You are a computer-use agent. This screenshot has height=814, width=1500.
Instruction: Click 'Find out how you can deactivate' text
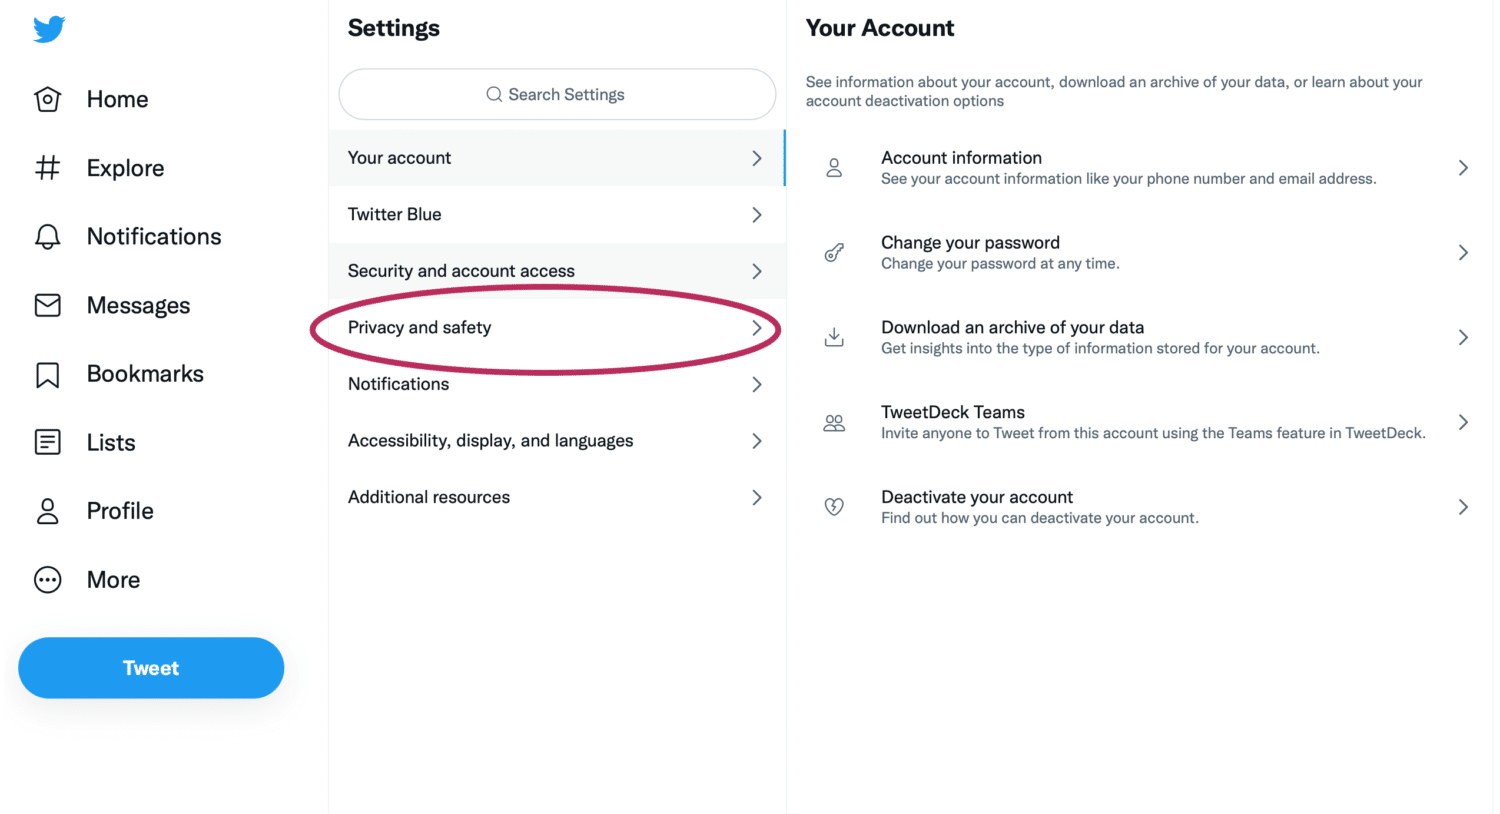[x=1039, y=518]
